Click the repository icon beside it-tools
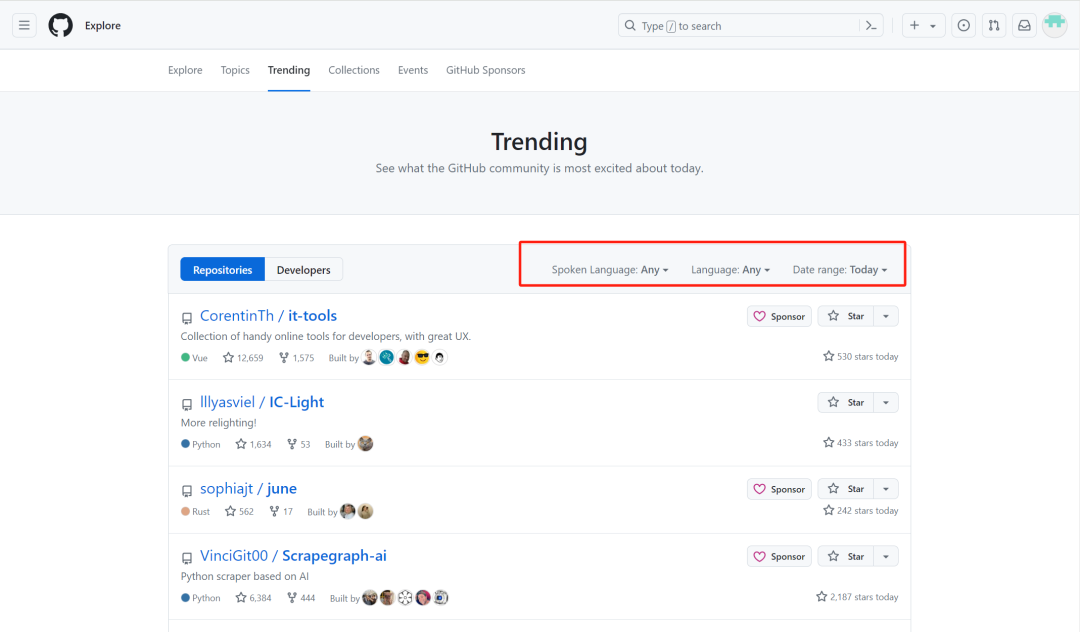 pyautogui.click(x=187, y=318)
